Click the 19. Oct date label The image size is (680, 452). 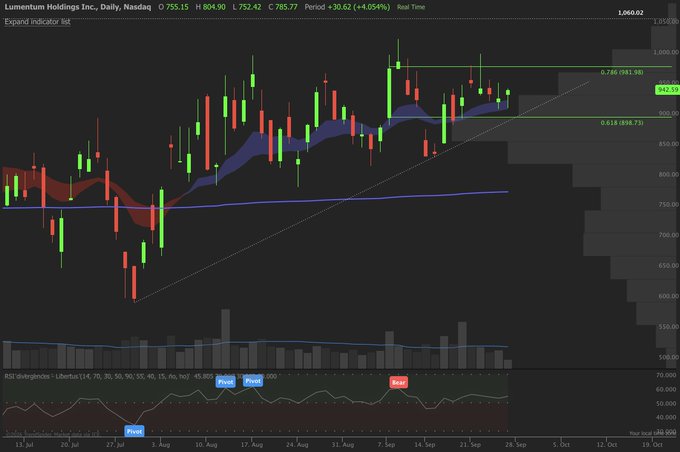tap(653, 445)
